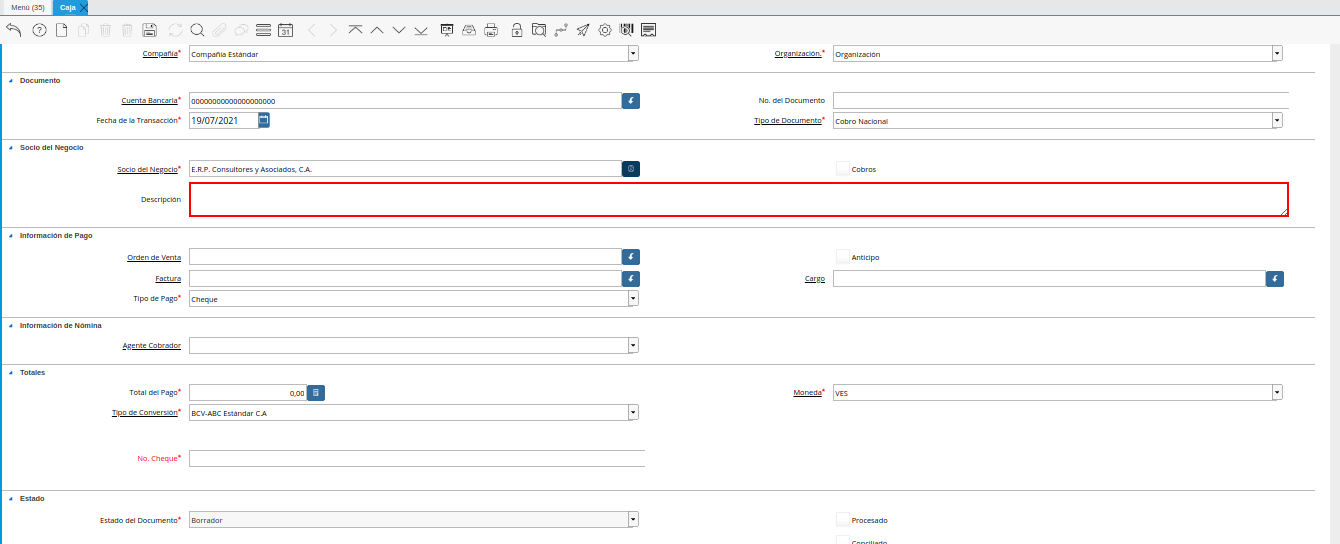Image resolution: width=1340 pixels, height=544 pixels.
Task: Open the Tipo de Documento dropdown
Action: (x=1277, y=121)
